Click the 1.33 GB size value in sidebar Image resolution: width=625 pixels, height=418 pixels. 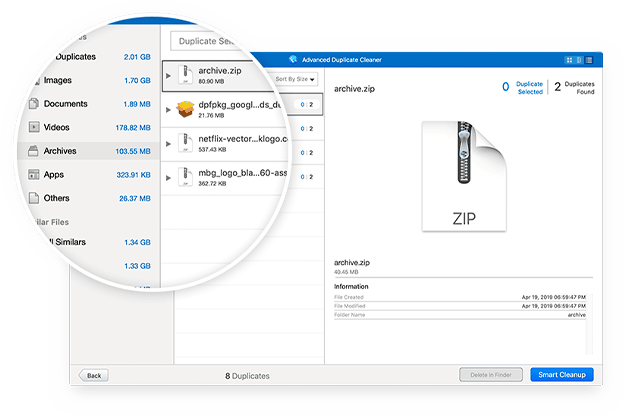click(x=137, y=266)
